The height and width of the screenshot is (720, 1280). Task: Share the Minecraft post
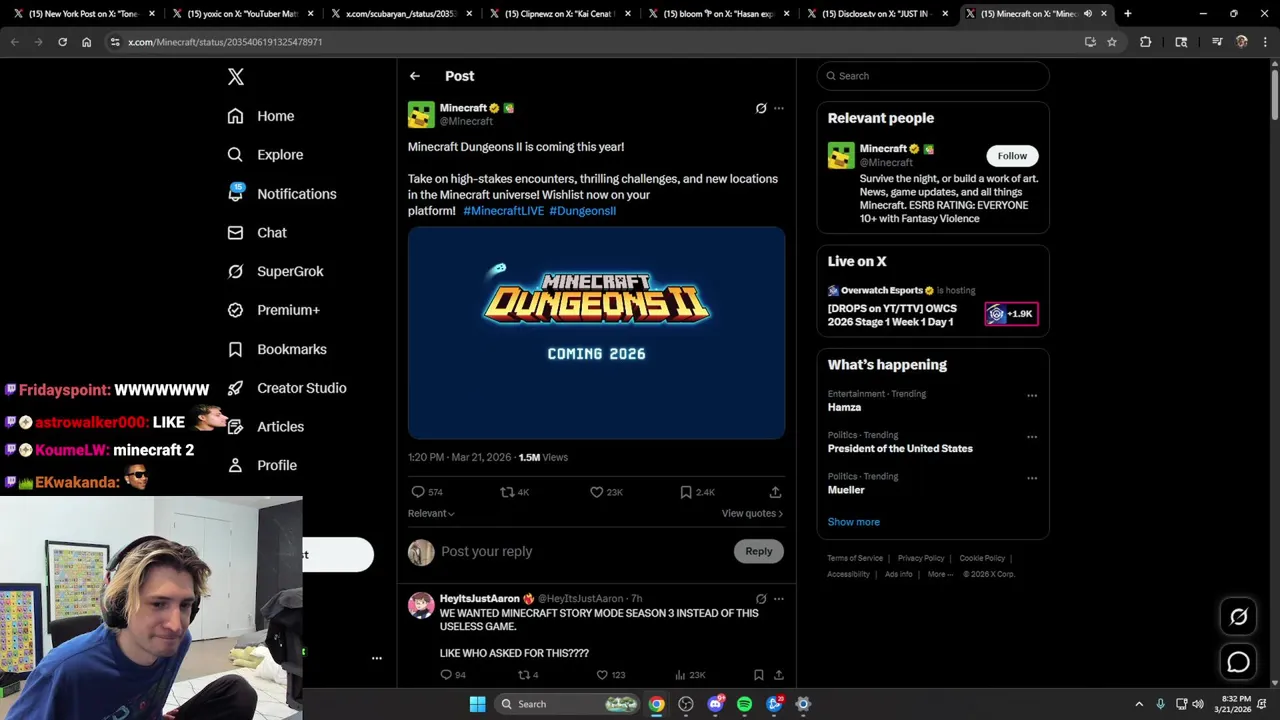775,492
